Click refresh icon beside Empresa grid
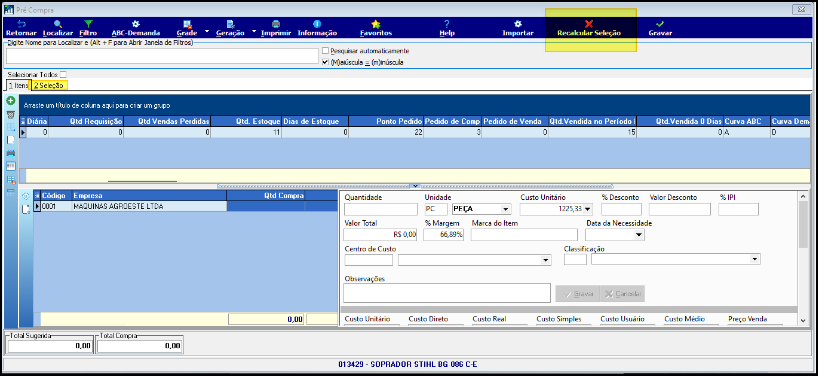818x376 pixels. (26, 197)
